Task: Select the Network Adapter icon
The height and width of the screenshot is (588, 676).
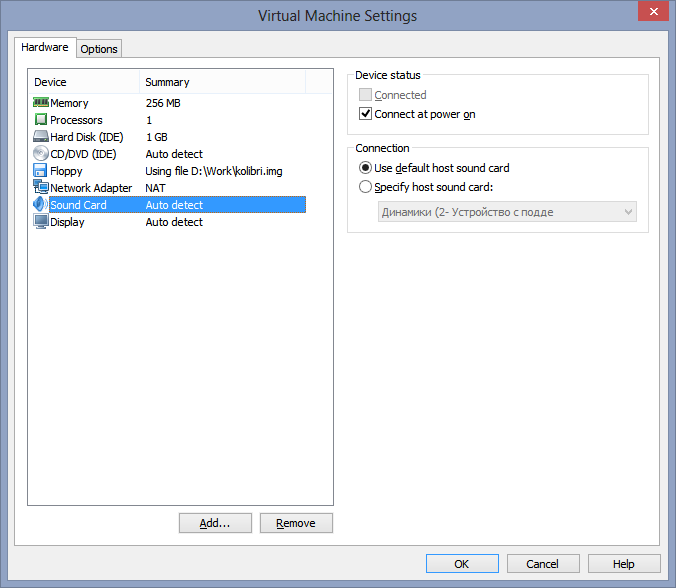Action: [x=41, y=188]
